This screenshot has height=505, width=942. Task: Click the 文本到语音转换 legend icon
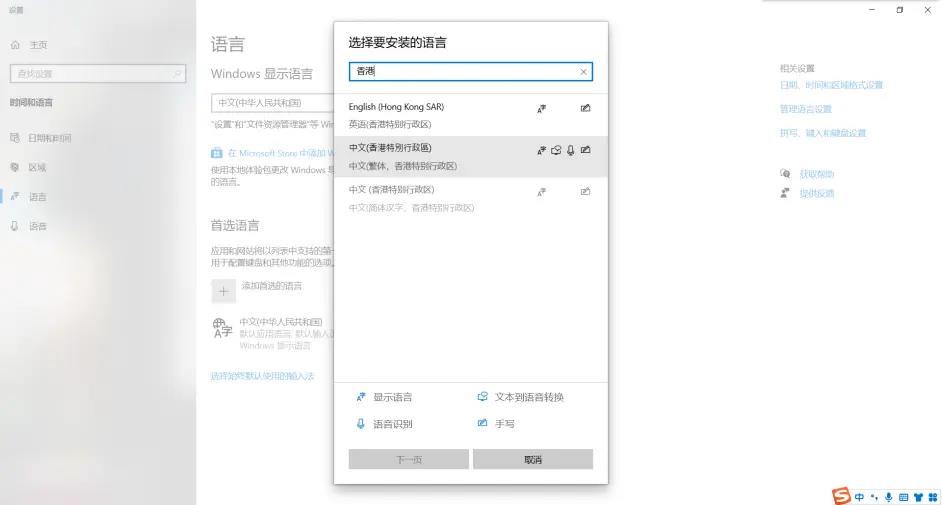(x=482, y=396)
